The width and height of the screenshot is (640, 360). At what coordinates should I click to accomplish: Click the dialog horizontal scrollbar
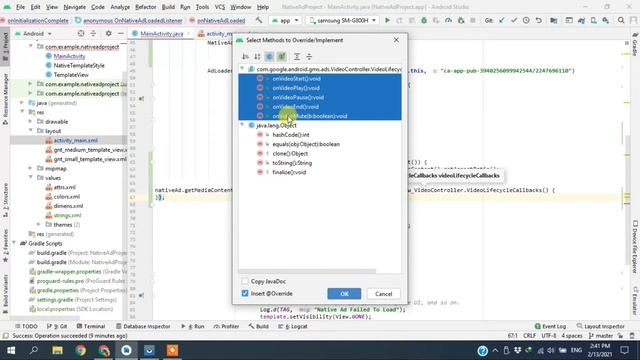tap(307, 271)
